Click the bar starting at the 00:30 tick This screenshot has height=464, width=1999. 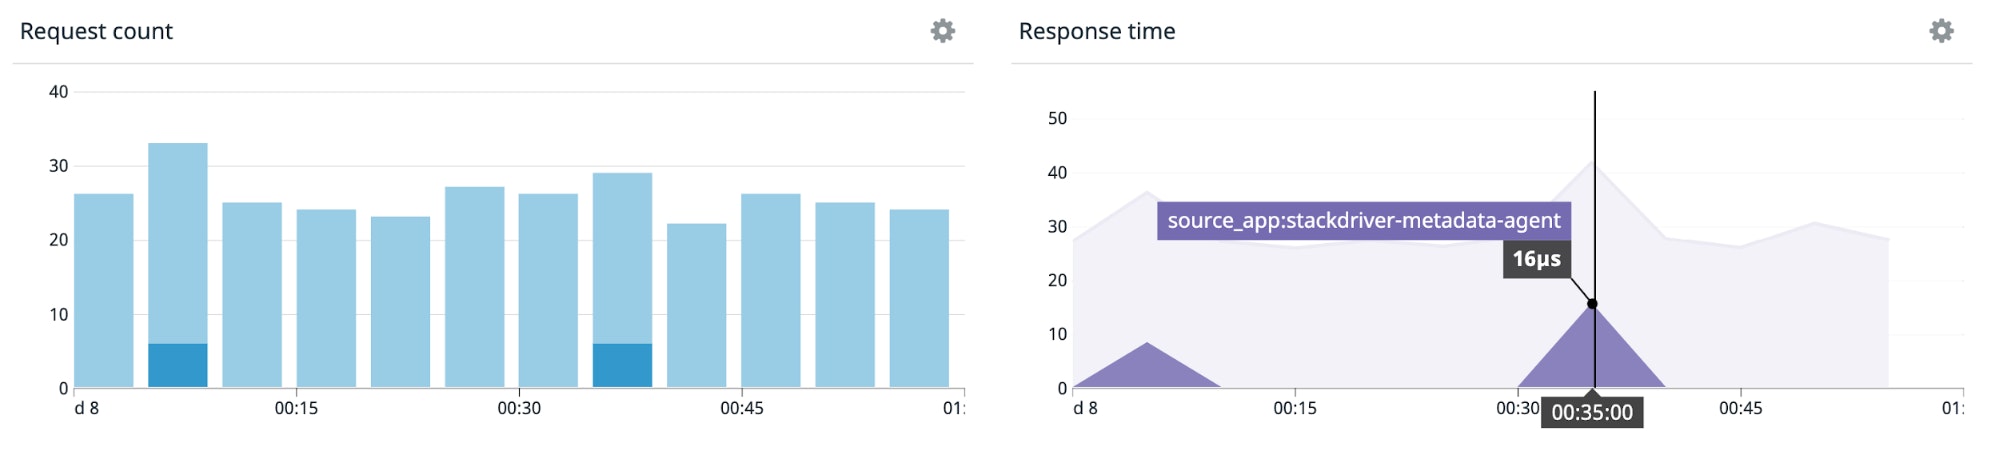[548, 290]
